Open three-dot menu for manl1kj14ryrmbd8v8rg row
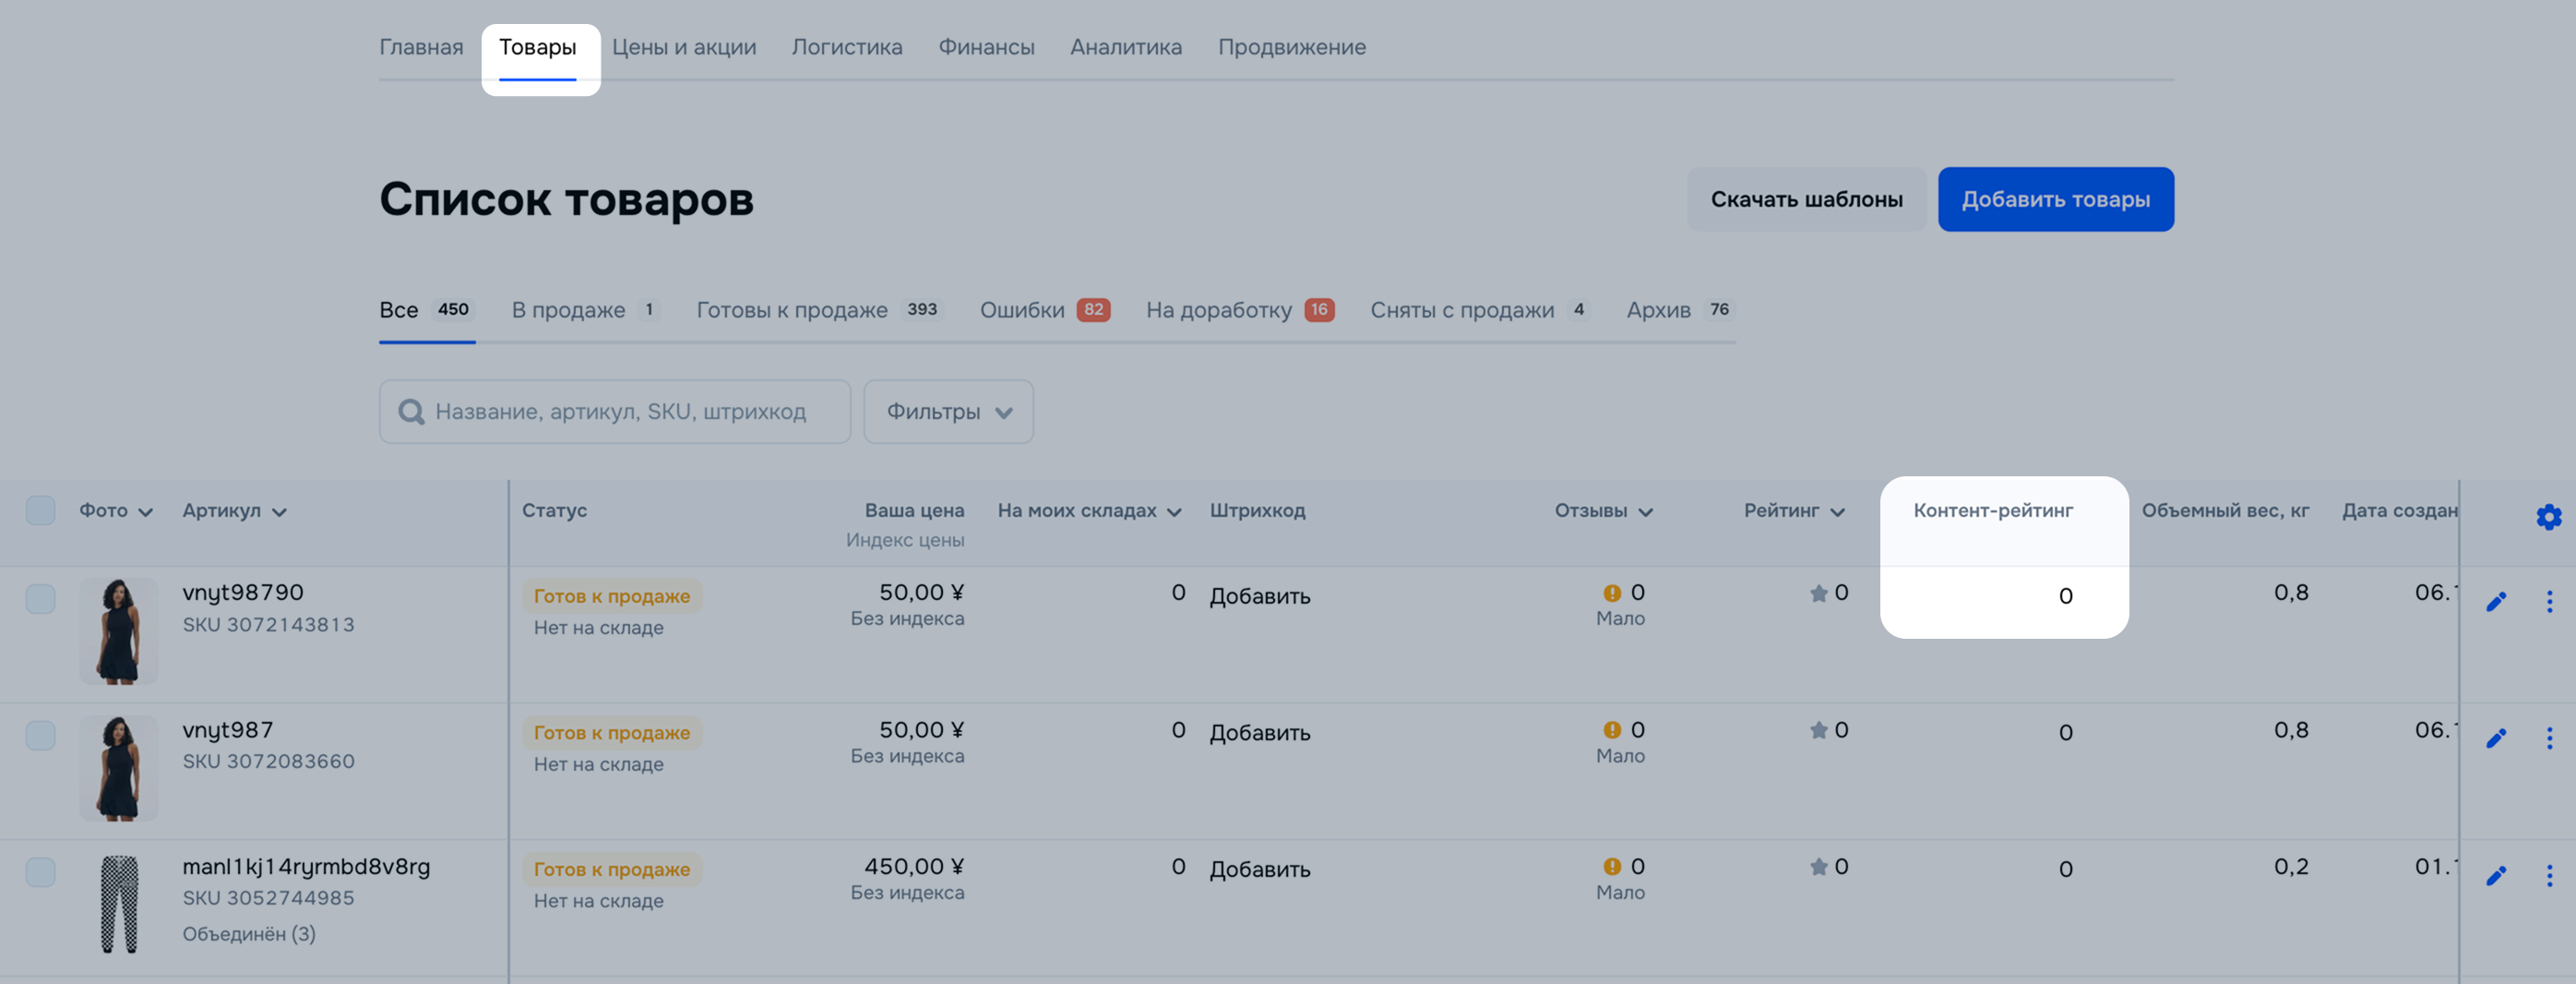The image size is (2576, 984). point(2549,875)
